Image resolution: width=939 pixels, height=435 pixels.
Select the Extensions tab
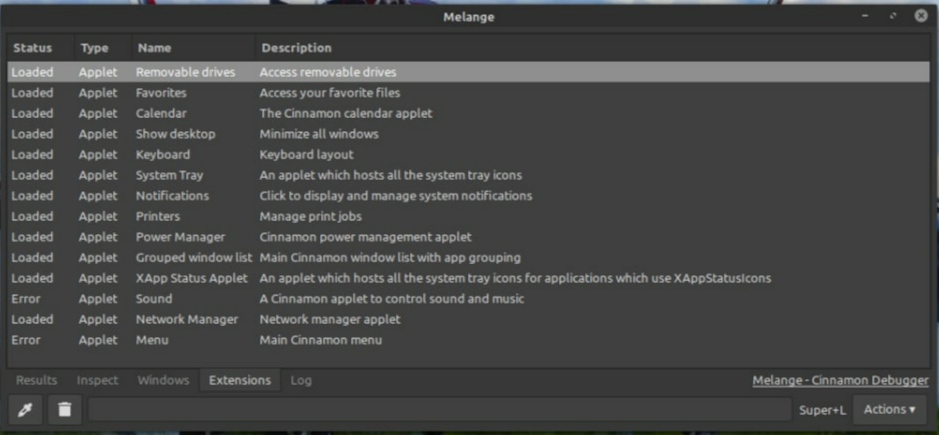tap(240, 380)
